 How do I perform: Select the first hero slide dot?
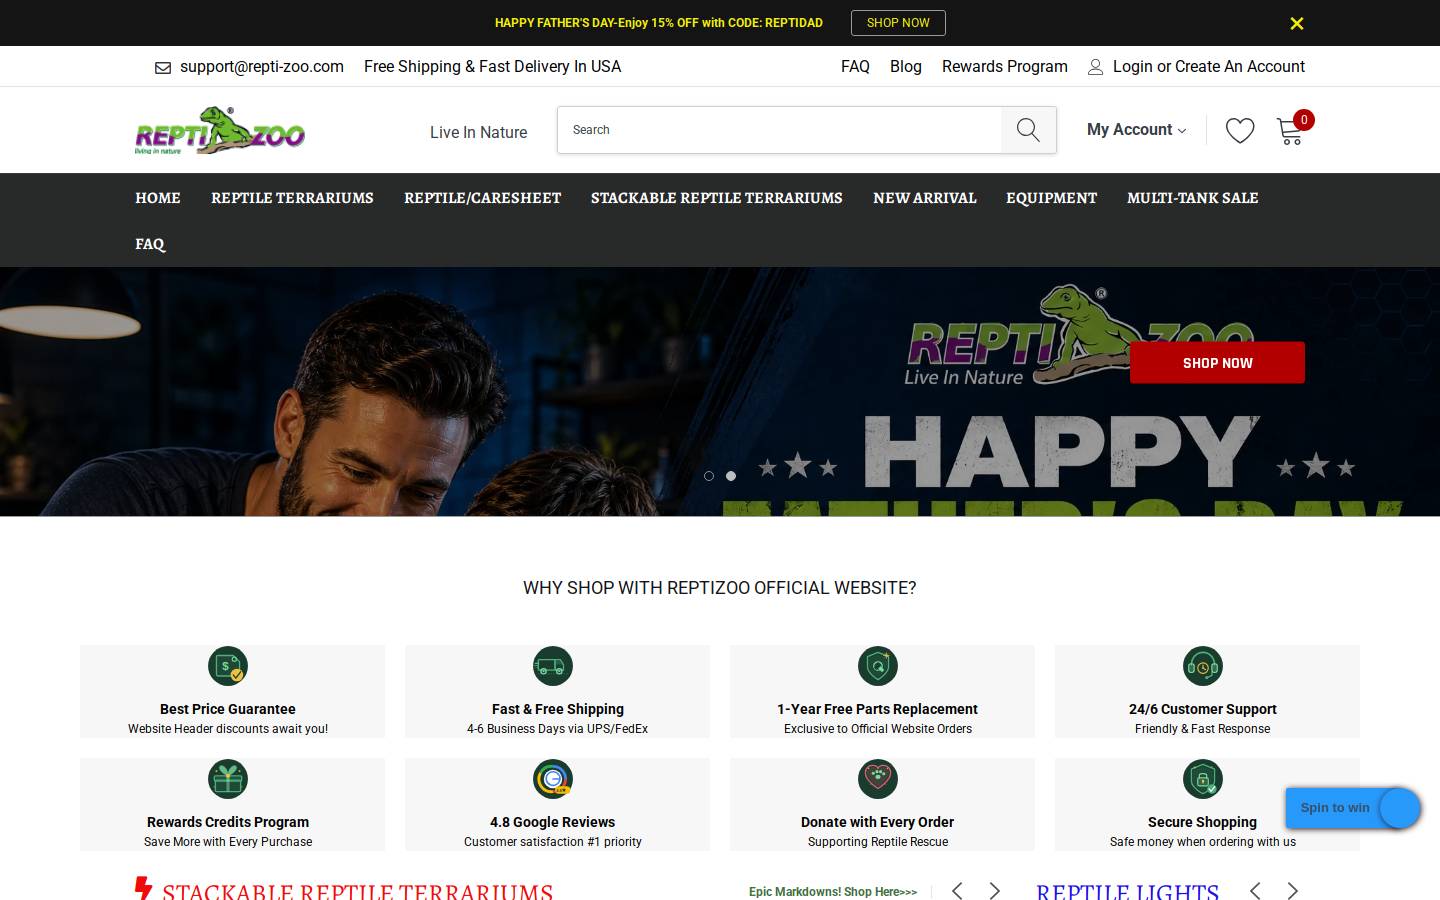(x=709, y=476)
